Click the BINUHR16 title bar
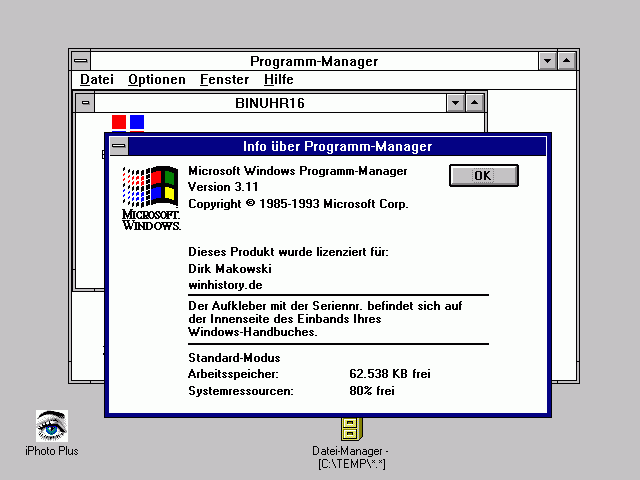640x480 pixels. (x=271, y=103)
